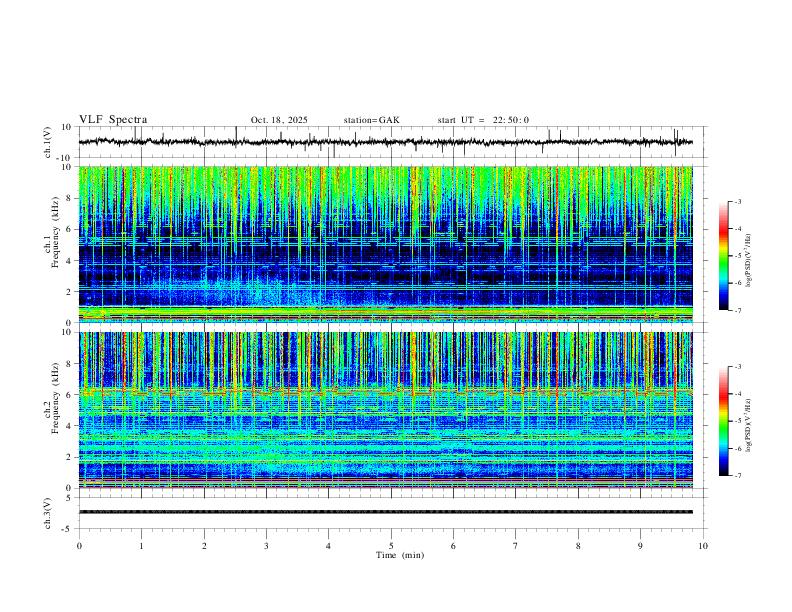The image size is (792, 612).
Task: Click the date text "Oct. 18, 2025"
Action: coord(279,120)
